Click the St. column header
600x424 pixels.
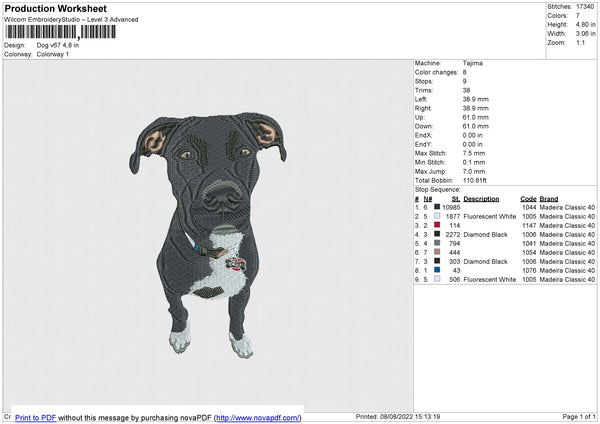pos(455,198)
